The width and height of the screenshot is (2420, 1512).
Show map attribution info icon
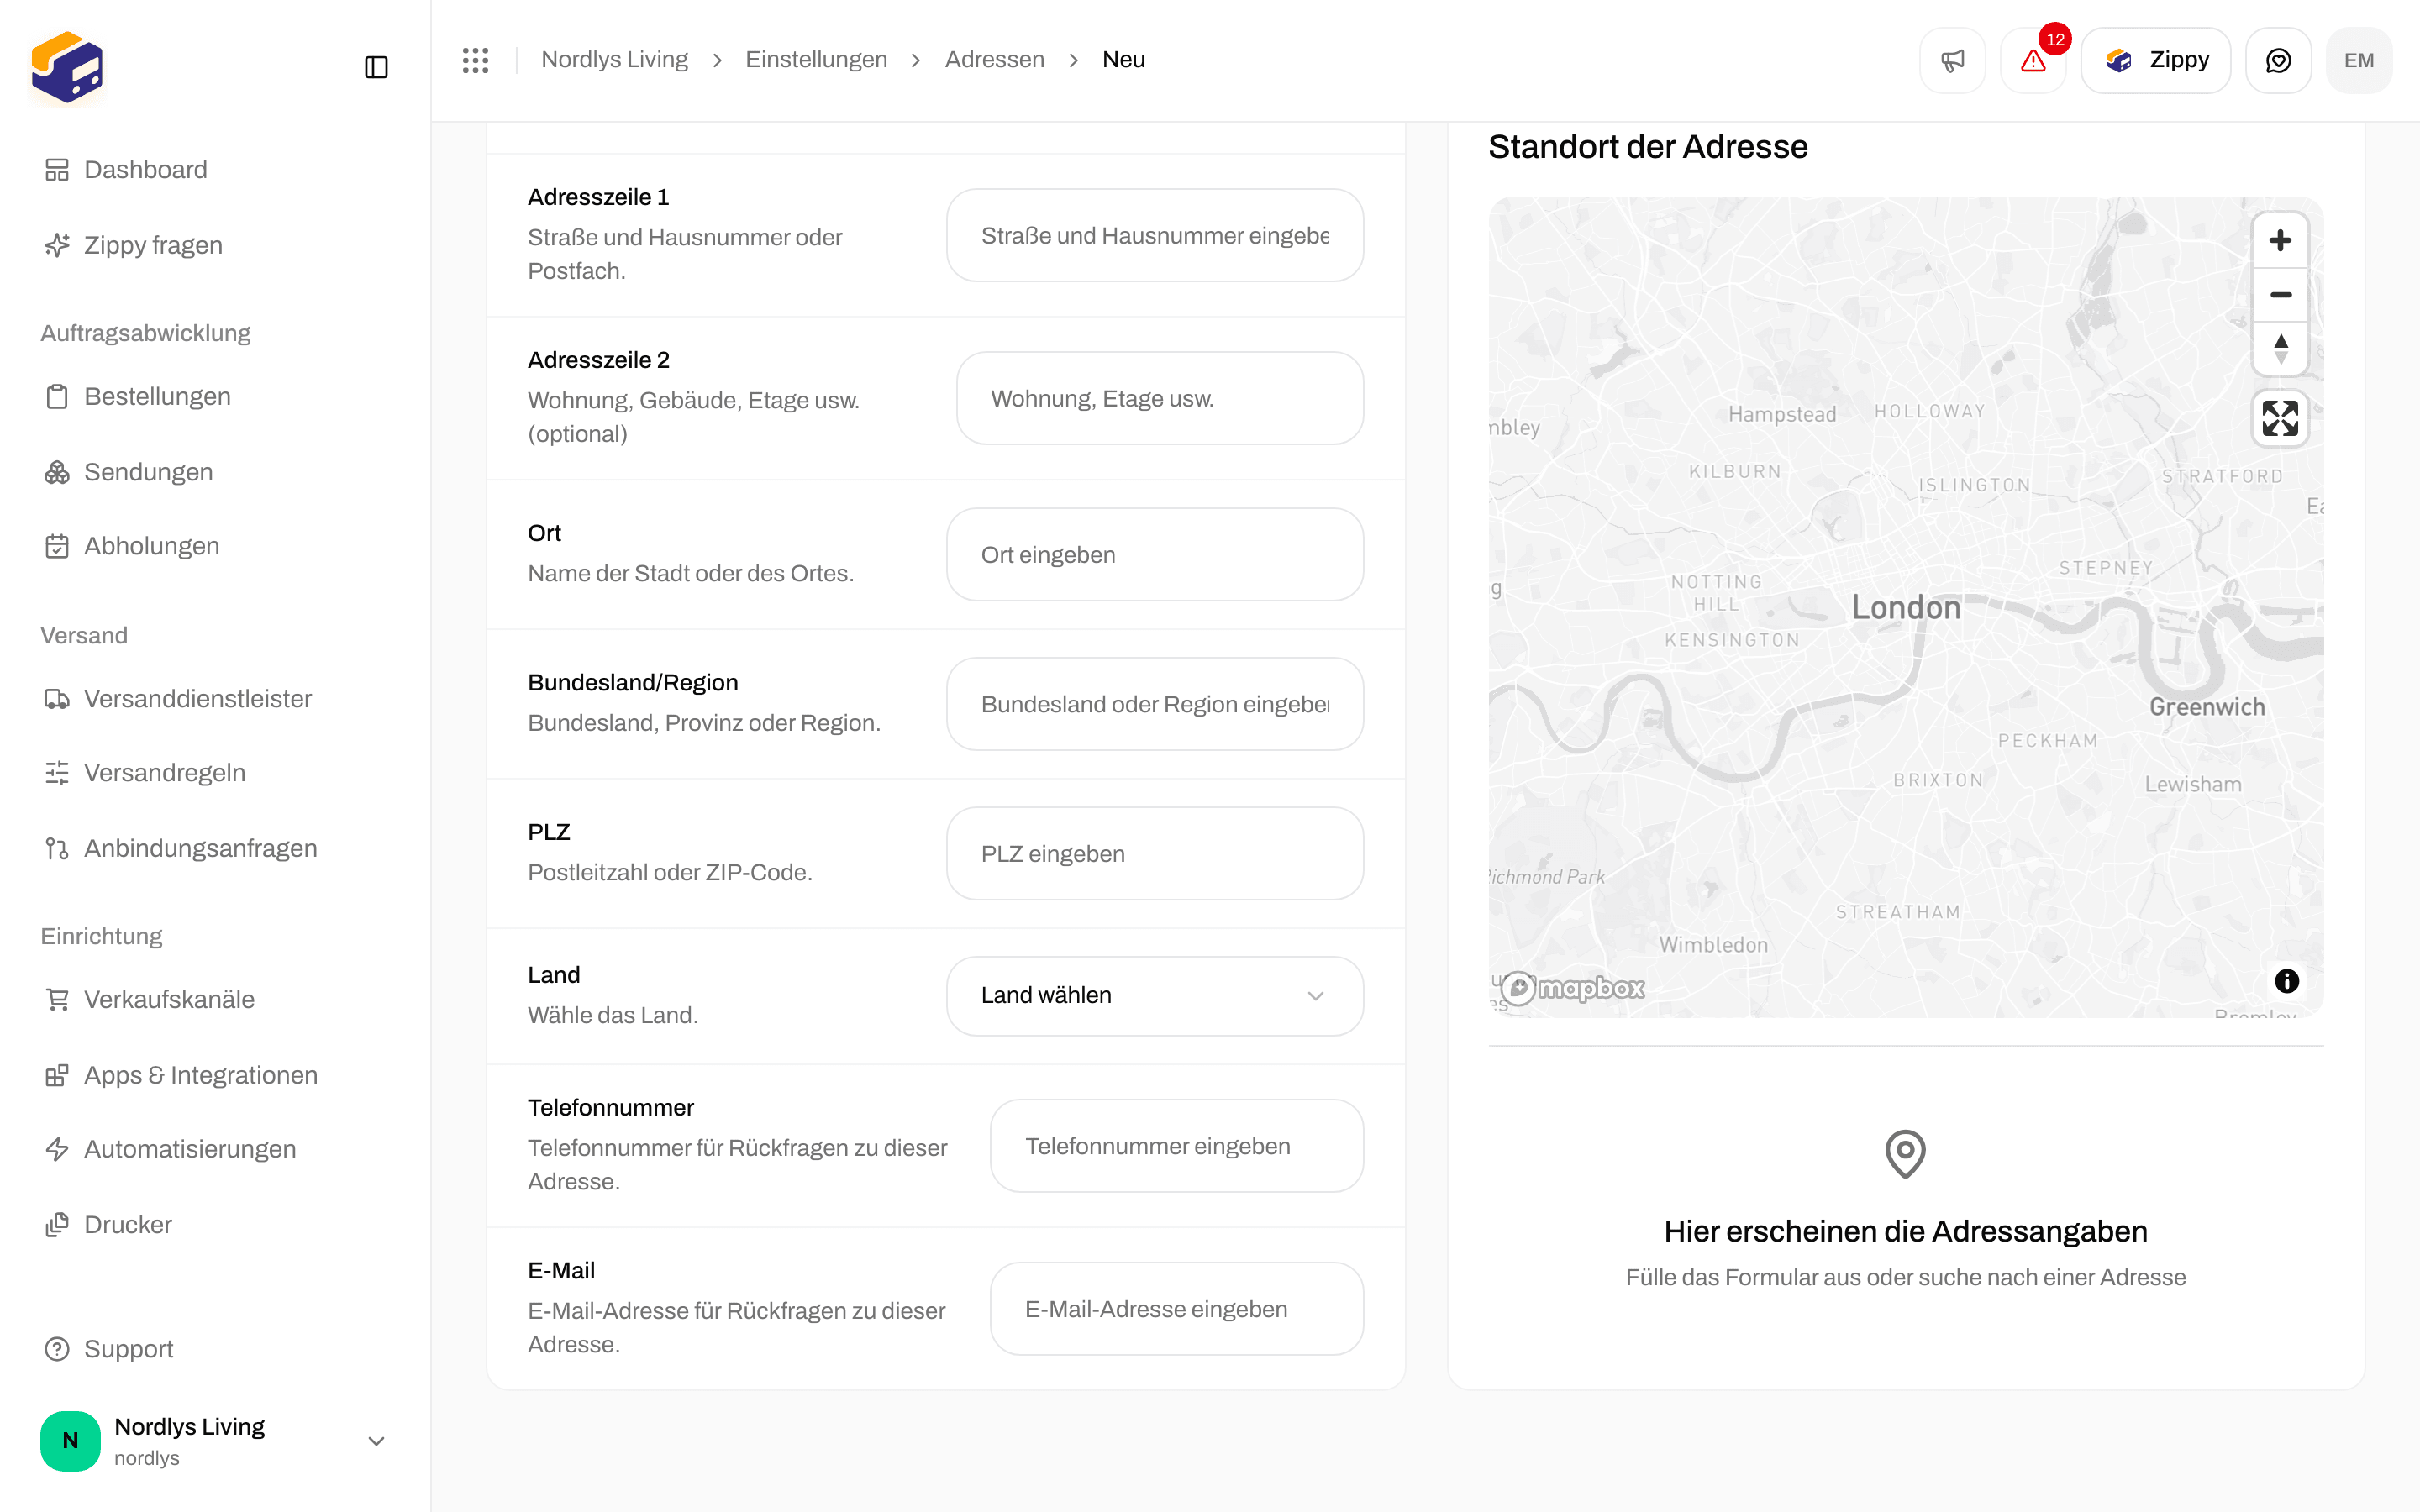coord(2286,981)
